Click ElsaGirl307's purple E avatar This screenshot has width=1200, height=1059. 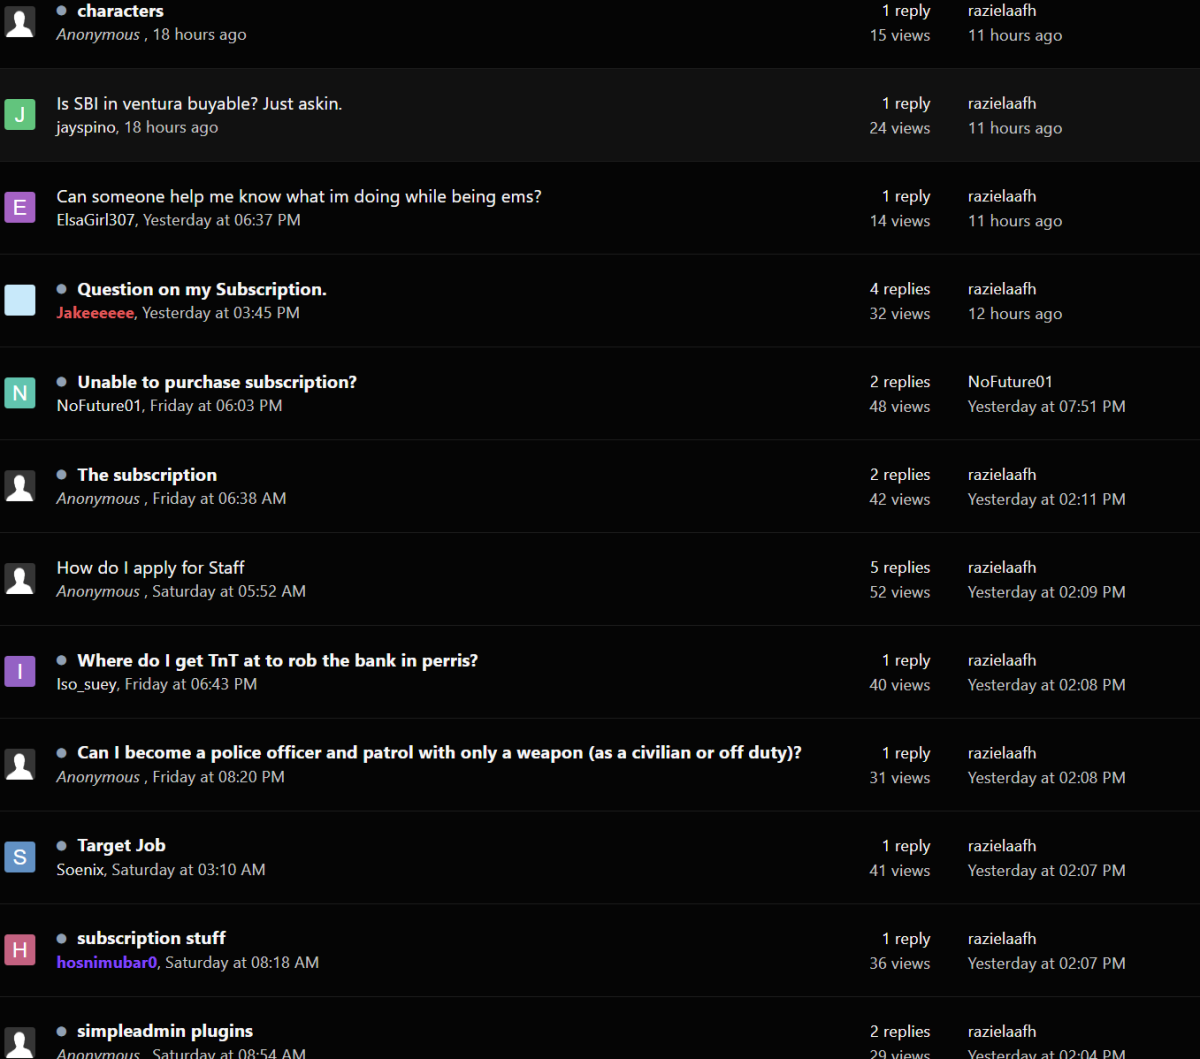point(20,208)
